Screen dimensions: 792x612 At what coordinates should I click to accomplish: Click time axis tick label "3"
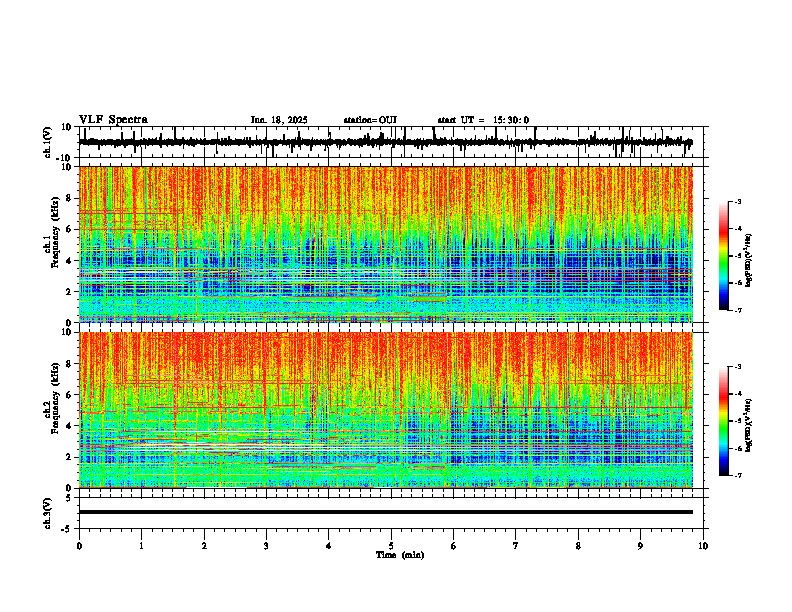(x=266, y=546)
